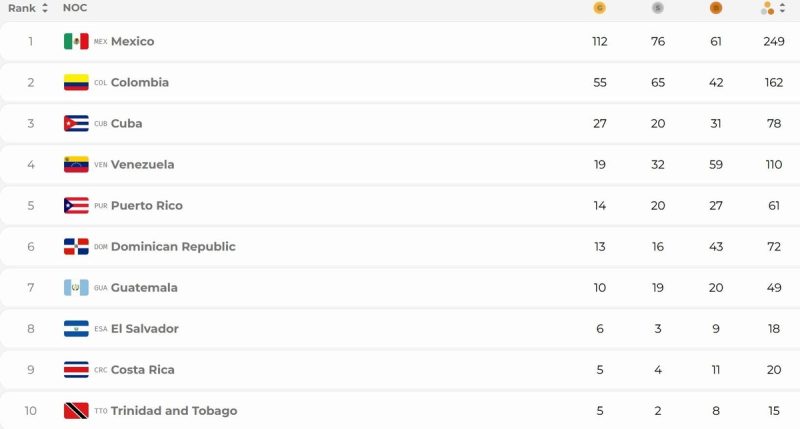Open the Costa Rica country link
This screenshot has width=800, height=429.
point(142,370)
